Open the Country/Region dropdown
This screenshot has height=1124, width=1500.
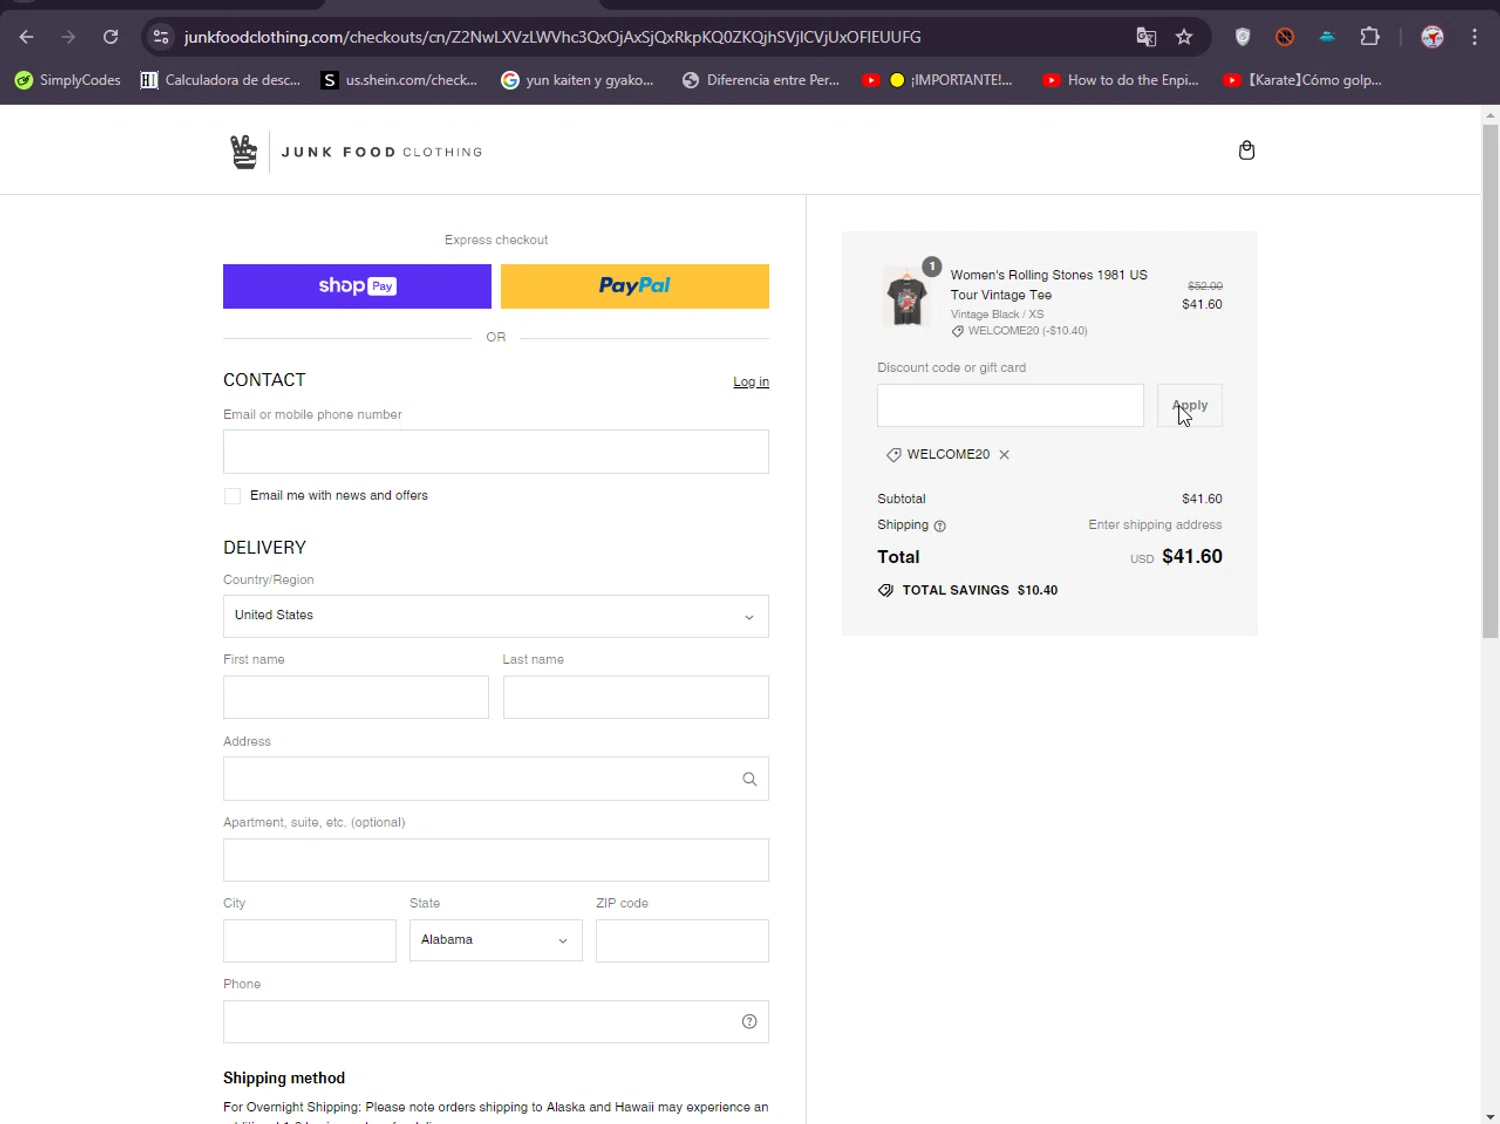click(496, 616)
